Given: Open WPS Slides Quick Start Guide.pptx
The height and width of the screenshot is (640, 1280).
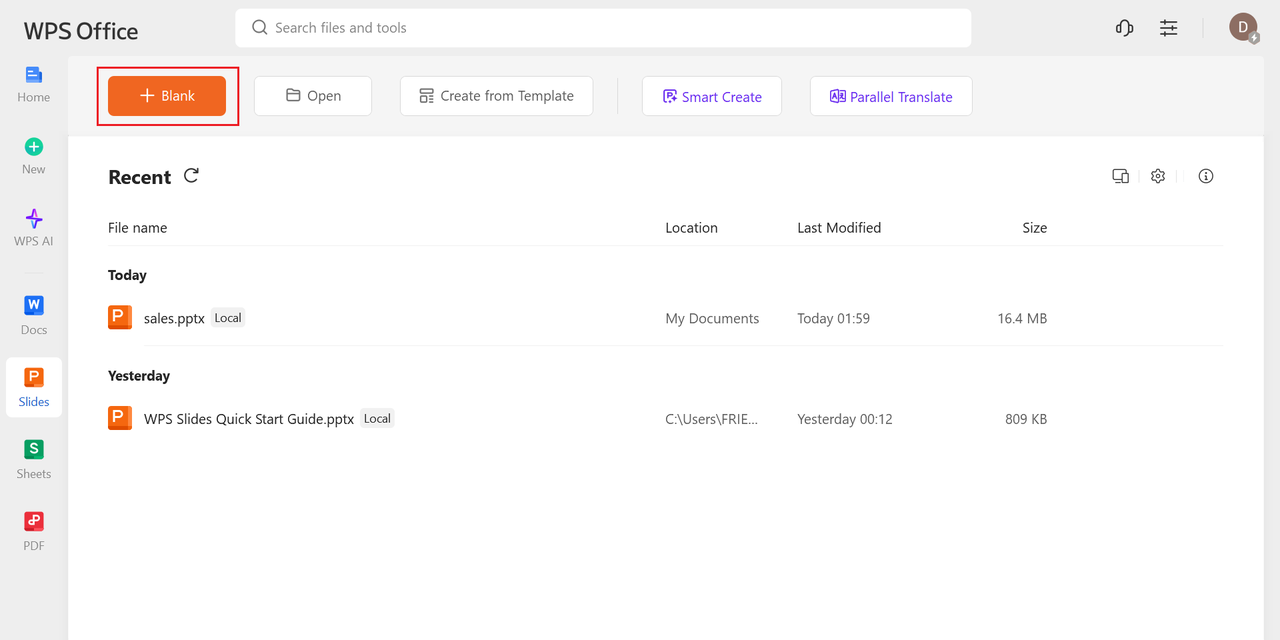Looking at the screenshot, I should 249,419.
